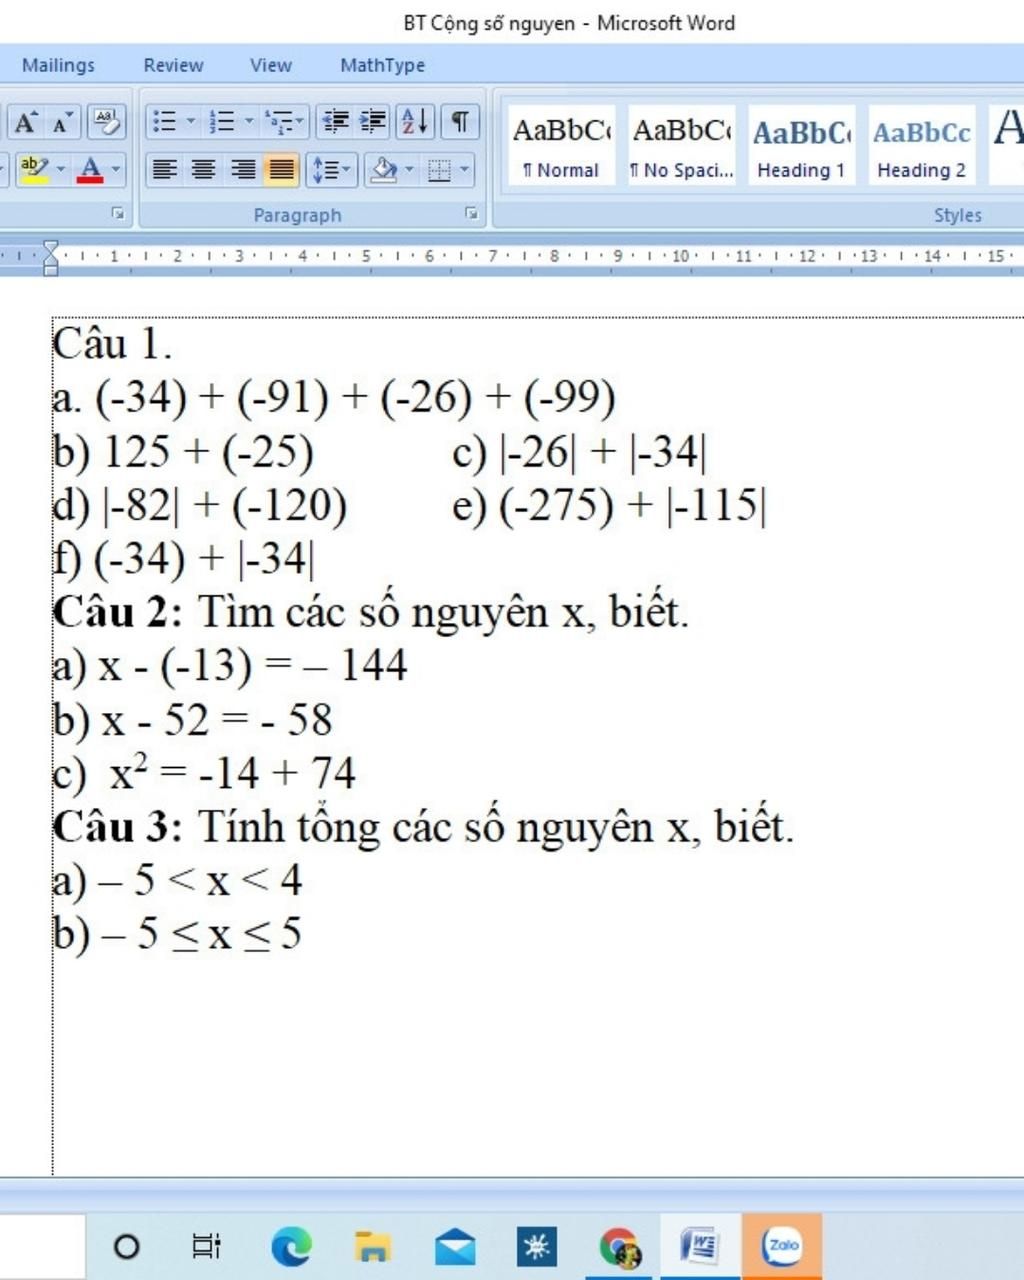
Task: Toggle show paragraph marks
Action: tap(459, 122)
